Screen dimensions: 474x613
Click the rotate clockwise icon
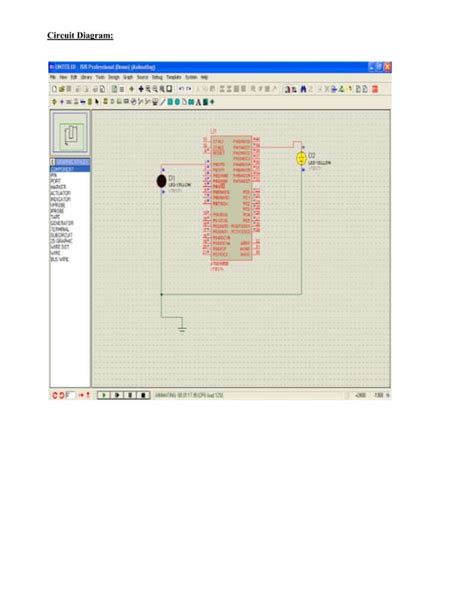(55, 395)
